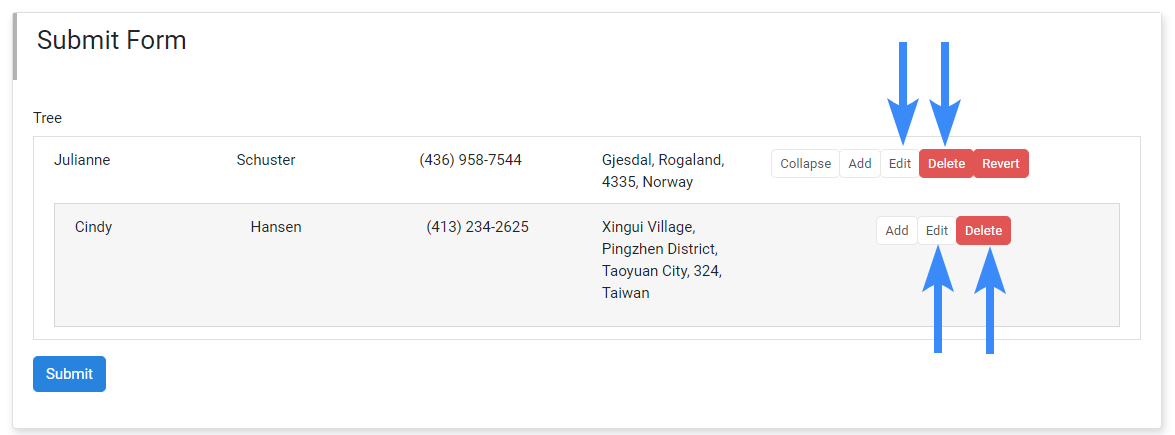Screen dimensions: 1175x435
Task: Click phone number (413) 234-2625
Action: point(477,226)
